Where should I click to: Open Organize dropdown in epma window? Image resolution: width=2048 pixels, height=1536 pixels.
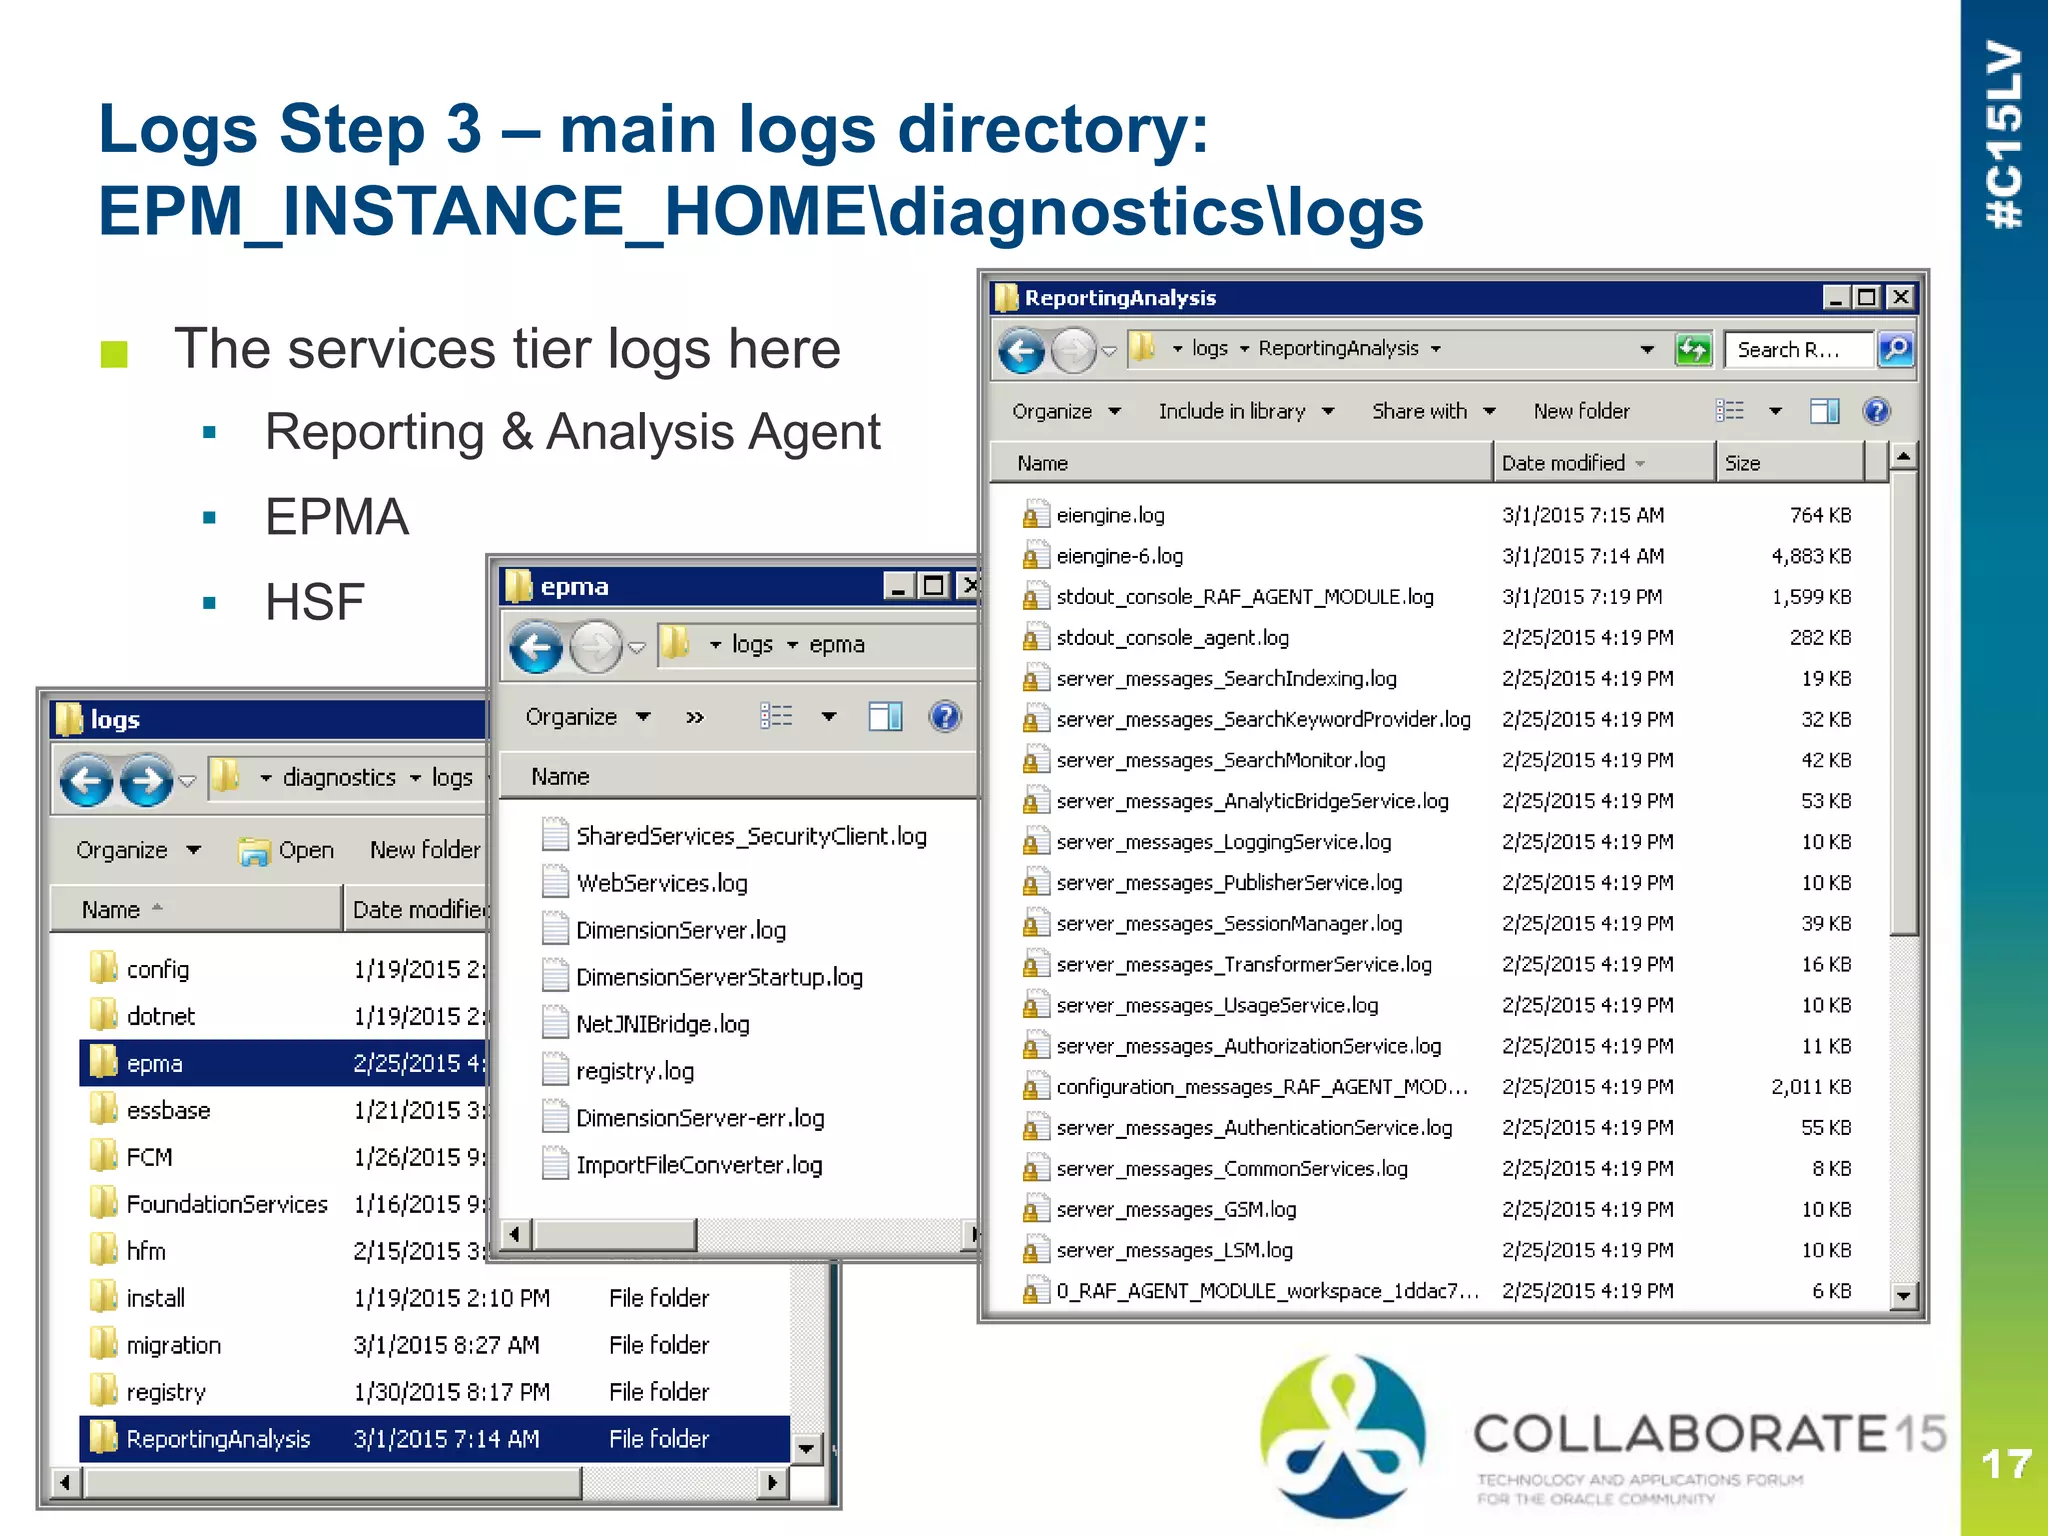[588, 716]
